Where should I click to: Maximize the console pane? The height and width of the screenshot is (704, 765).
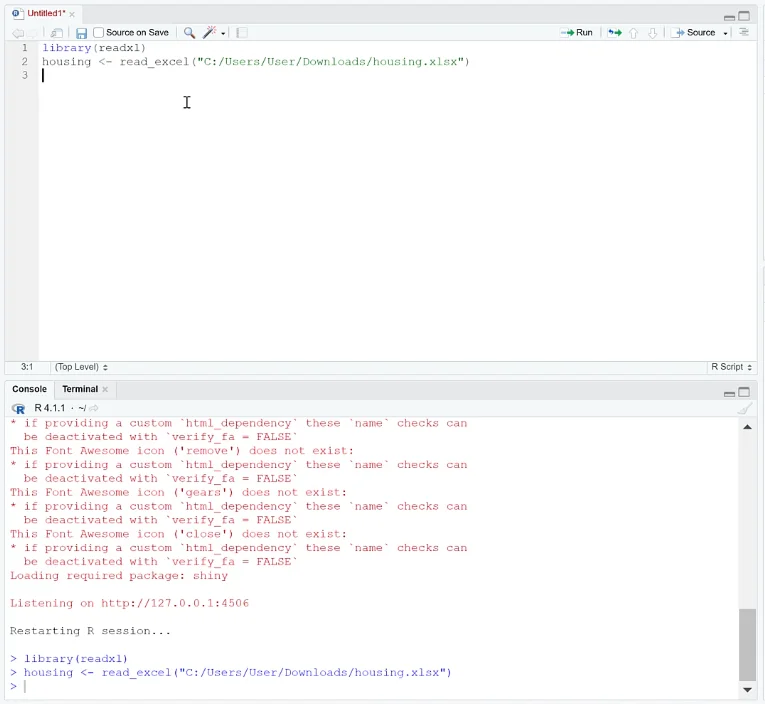tap(744, 392)
